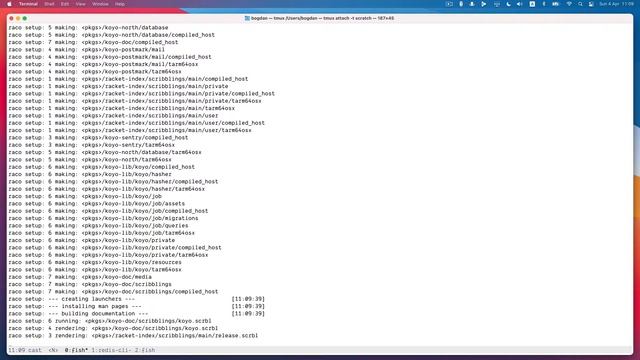Screen dimensions: 640x360
Task: Open the battery status icon
Action: pyautogui.click(x=556, y=4)
